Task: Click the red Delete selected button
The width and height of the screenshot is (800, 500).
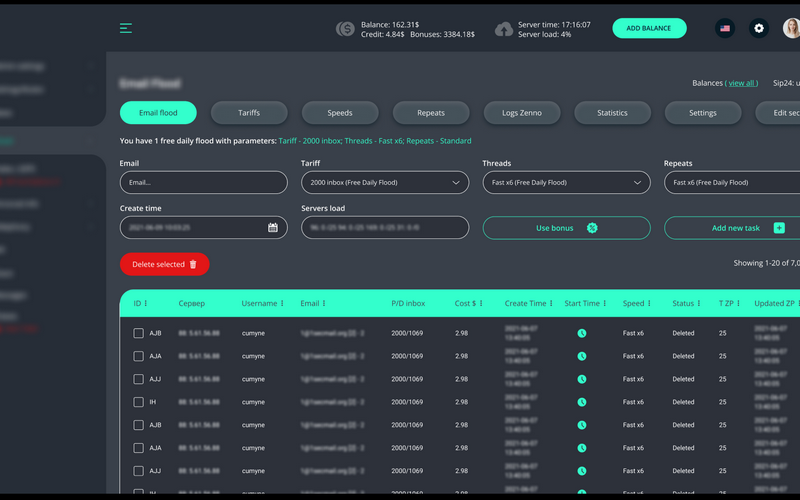Action: pyautogui.click(x=164, y=264)
